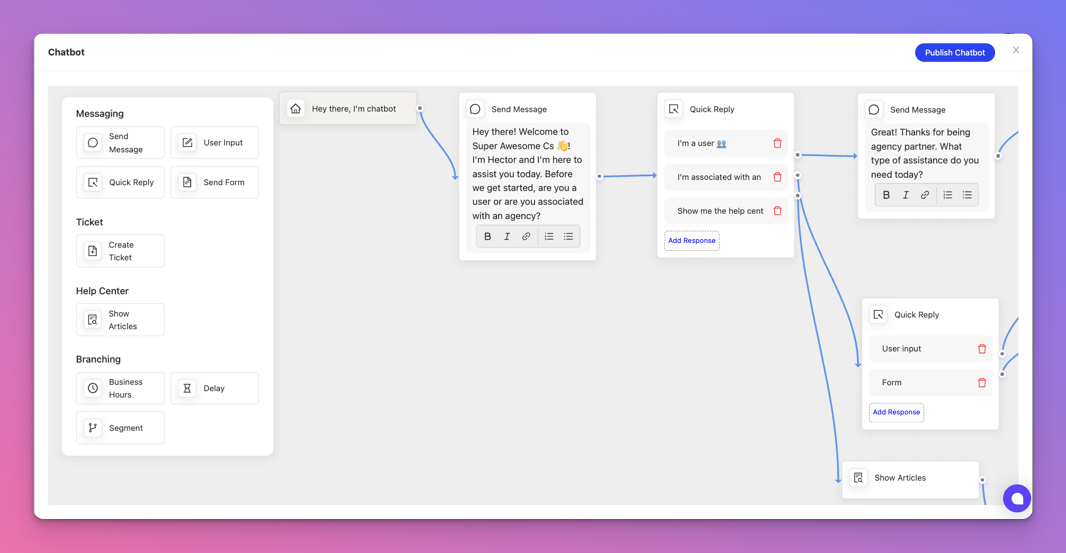Click the "Branching" section heading

tap(98, 359)
